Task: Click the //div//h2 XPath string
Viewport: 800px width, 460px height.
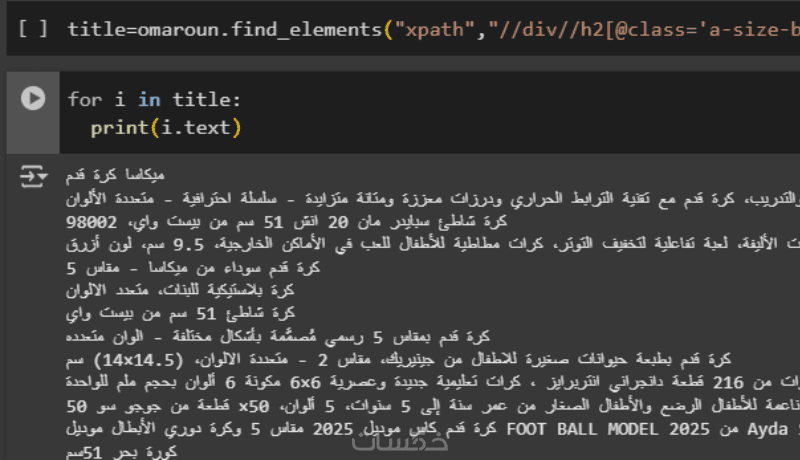Action: click(640, 28)
